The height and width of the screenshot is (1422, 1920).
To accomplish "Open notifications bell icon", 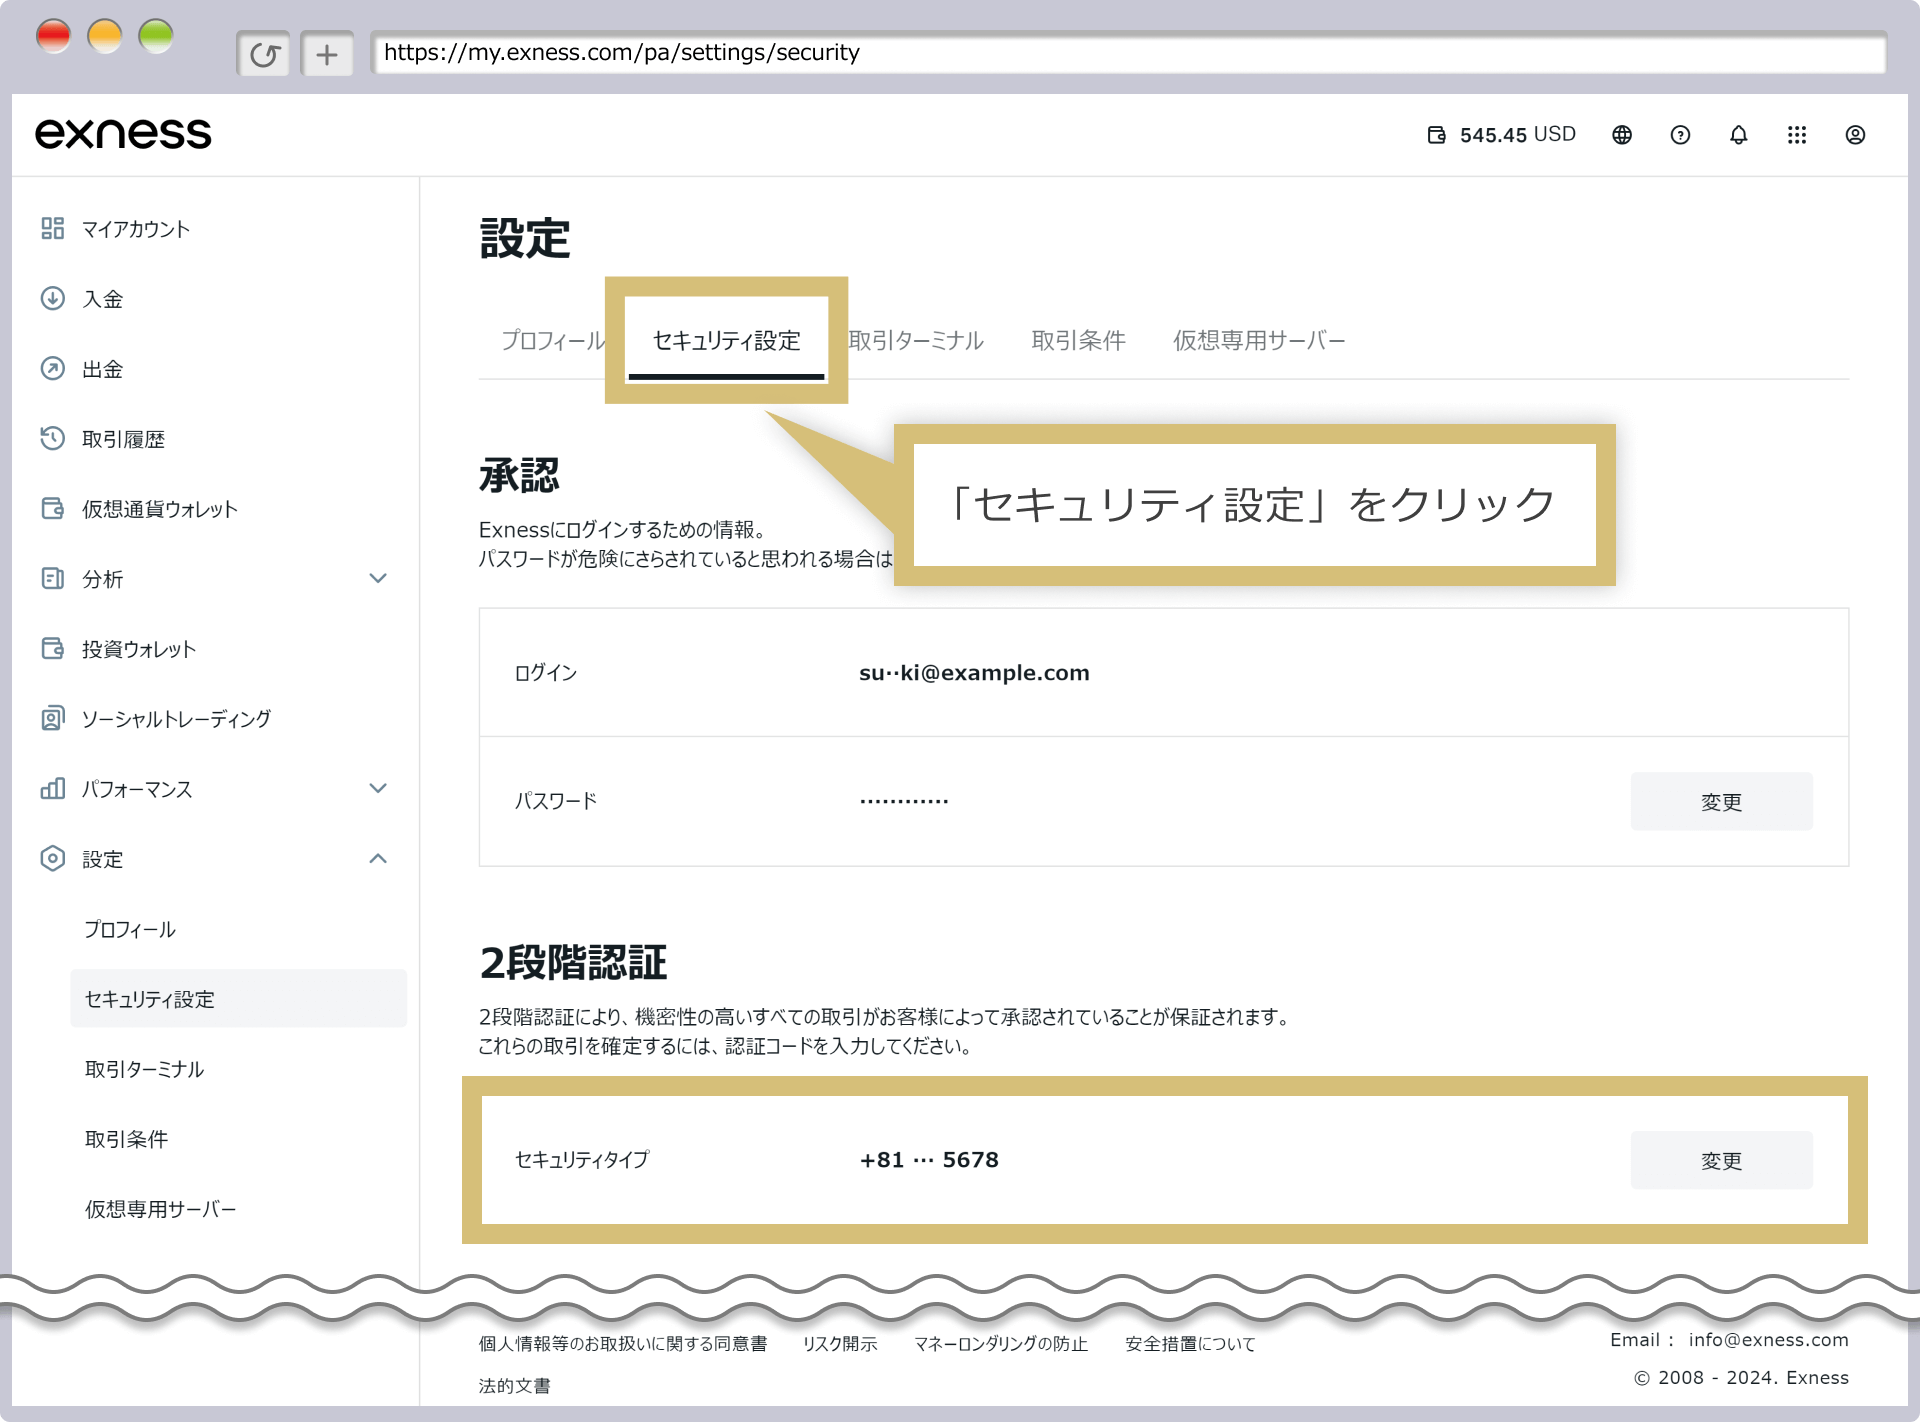I will [1739, 135].
